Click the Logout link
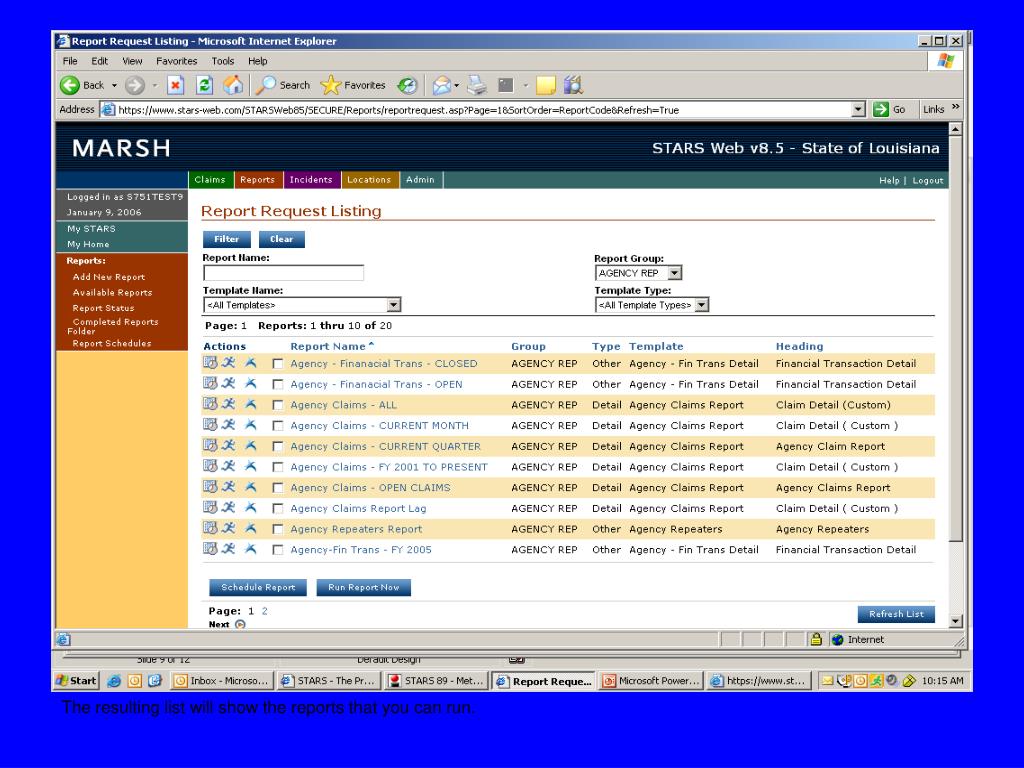This screenshot has width=1024, height=768. 927,180
